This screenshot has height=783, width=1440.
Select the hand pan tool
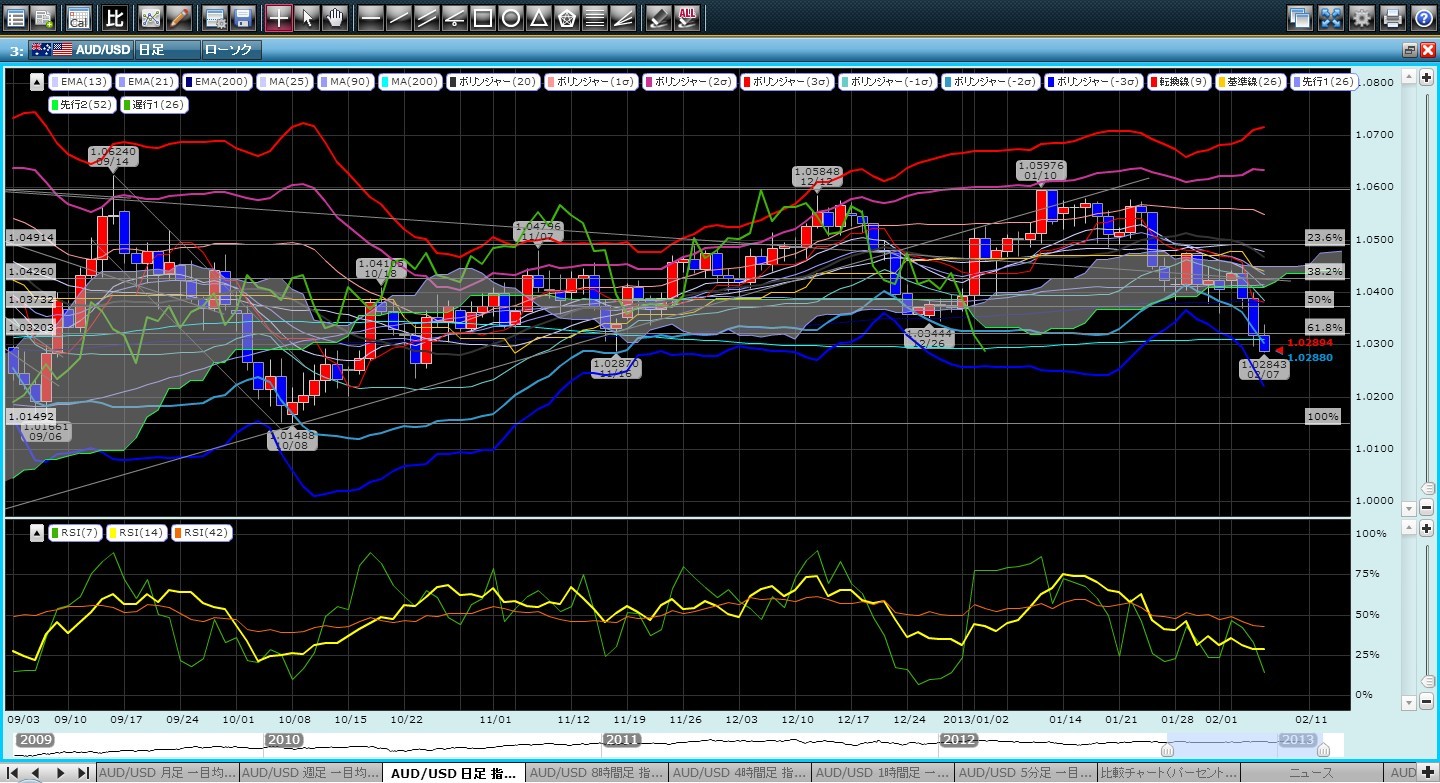tap(336, 17)
